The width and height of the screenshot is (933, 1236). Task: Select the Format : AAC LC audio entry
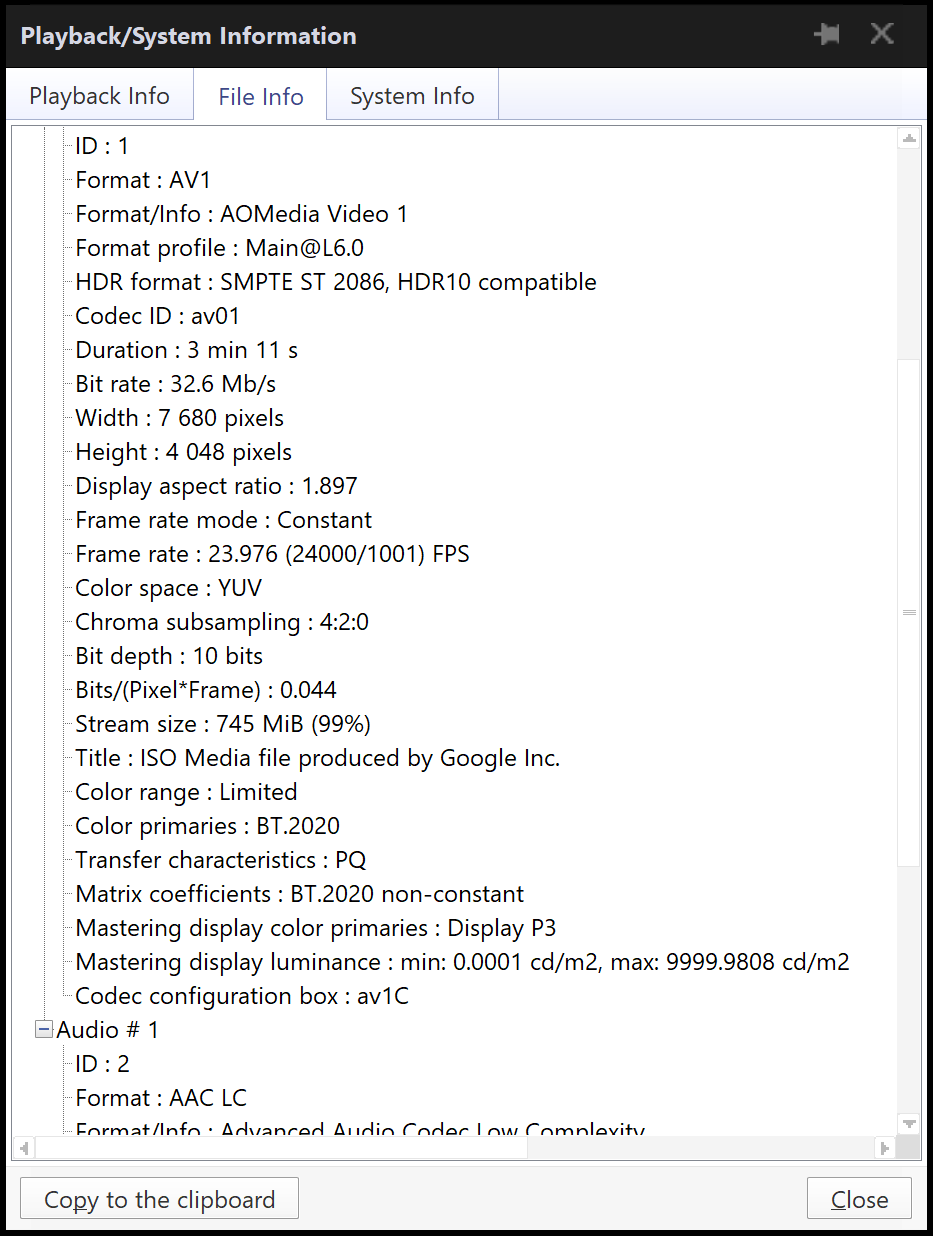(x=161, y=1098)
